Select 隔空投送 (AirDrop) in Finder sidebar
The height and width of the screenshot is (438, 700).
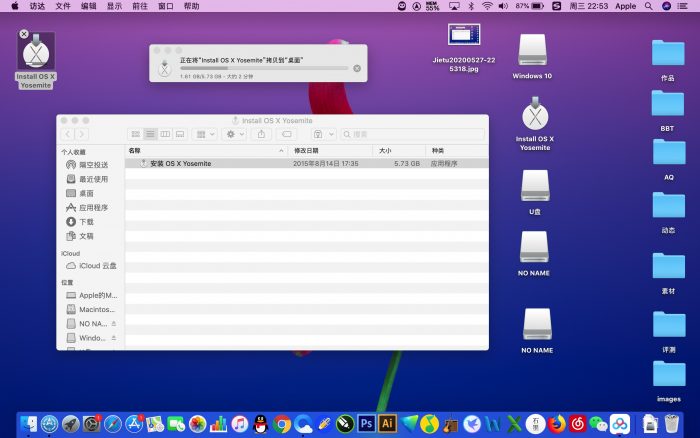click(x=93, y=164)
